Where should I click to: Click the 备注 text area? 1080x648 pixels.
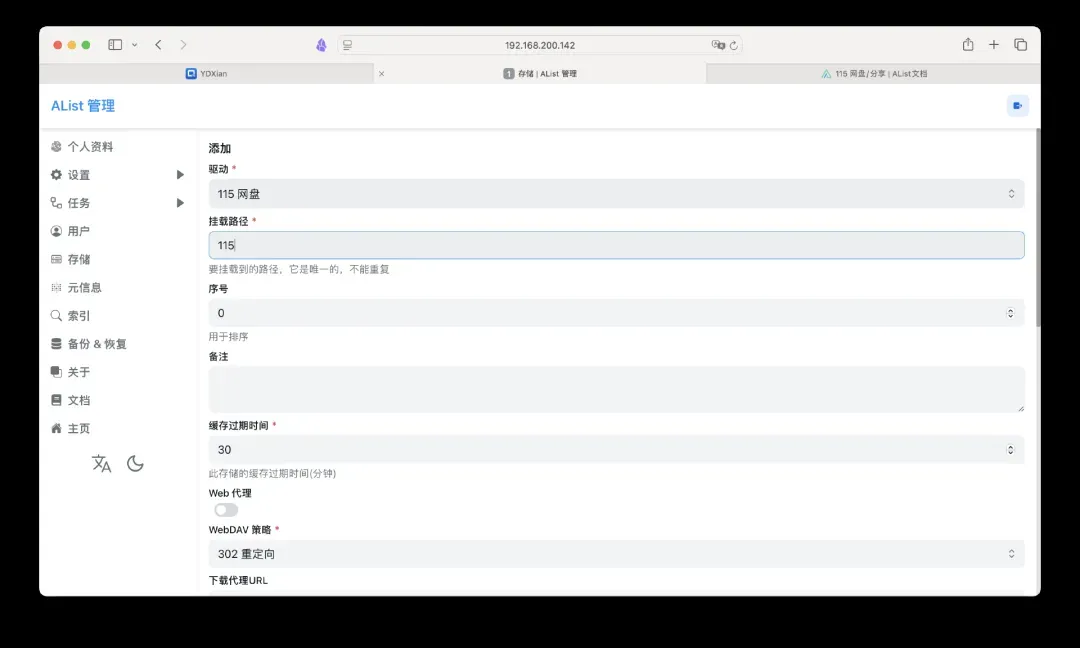616,389
